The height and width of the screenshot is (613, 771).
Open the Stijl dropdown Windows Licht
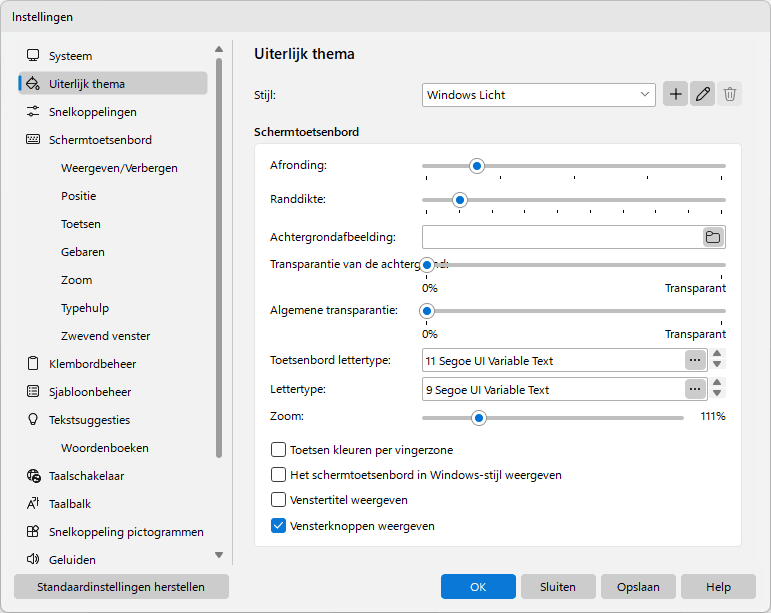(x=538, y=95)
